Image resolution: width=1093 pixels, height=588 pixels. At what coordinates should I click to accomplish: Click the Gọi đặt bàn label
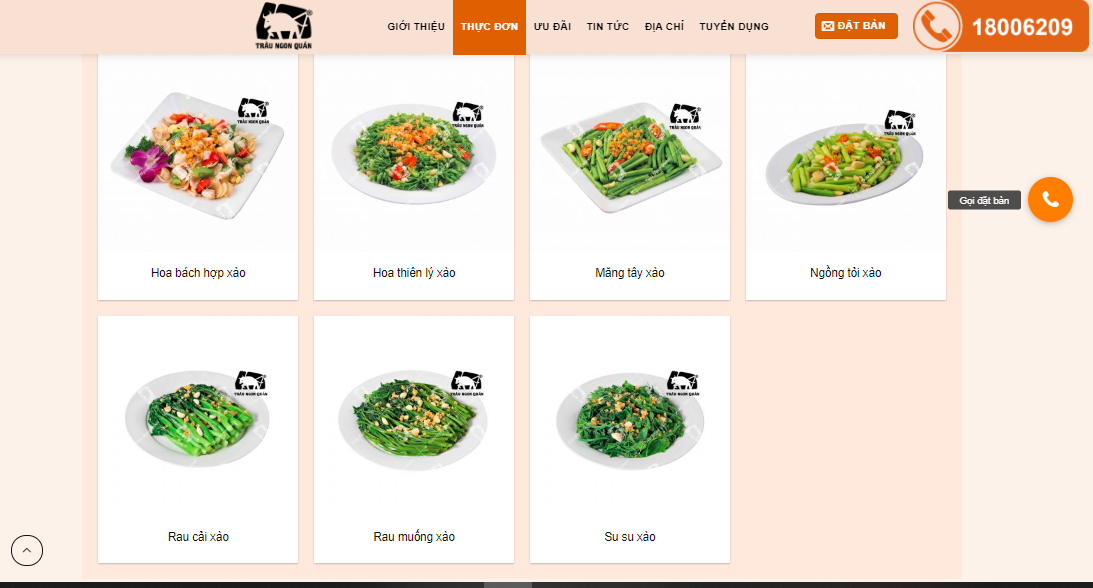(984, 201)
